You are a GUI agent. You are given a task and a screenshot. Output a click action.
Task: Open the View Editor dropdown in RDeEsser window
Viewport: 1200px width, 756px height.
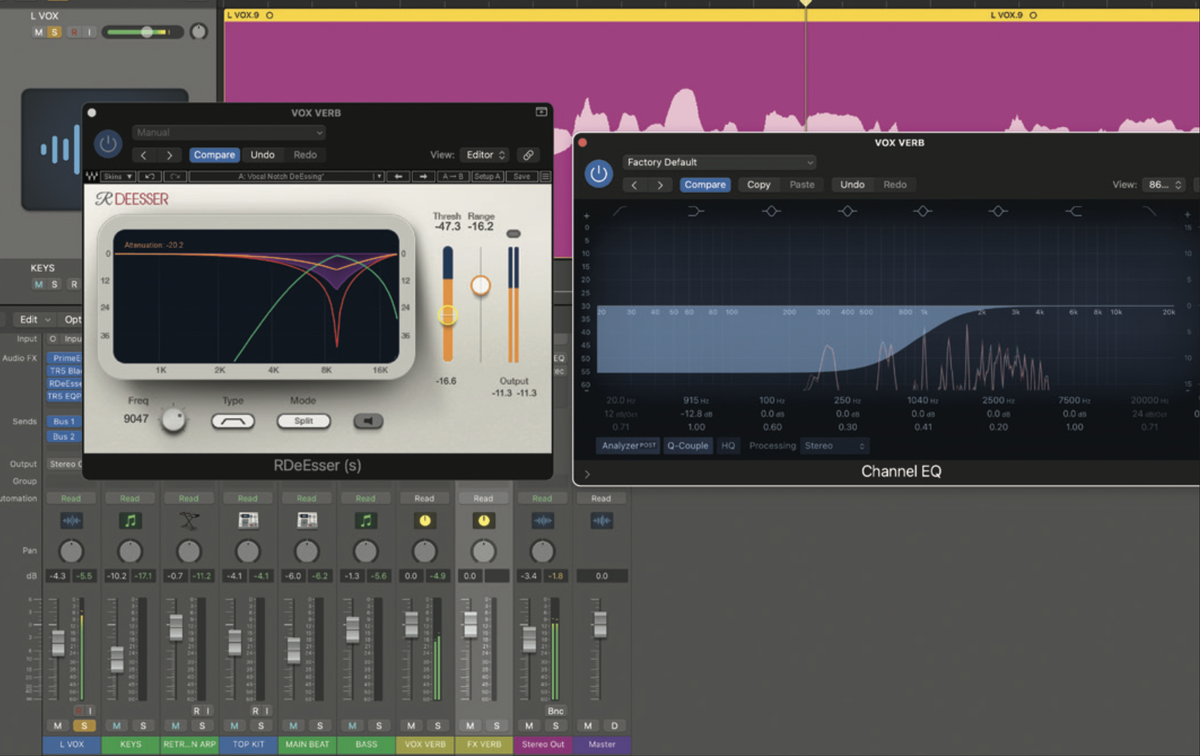tap(484, 155)
